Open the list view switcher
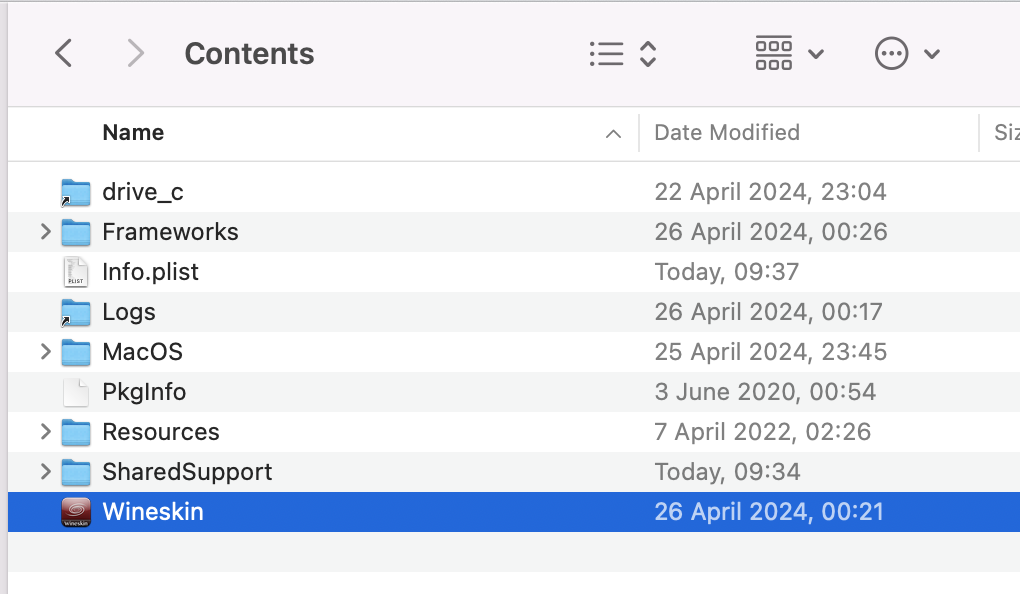Screen dimensions: 1020x594 click(623, 54)
